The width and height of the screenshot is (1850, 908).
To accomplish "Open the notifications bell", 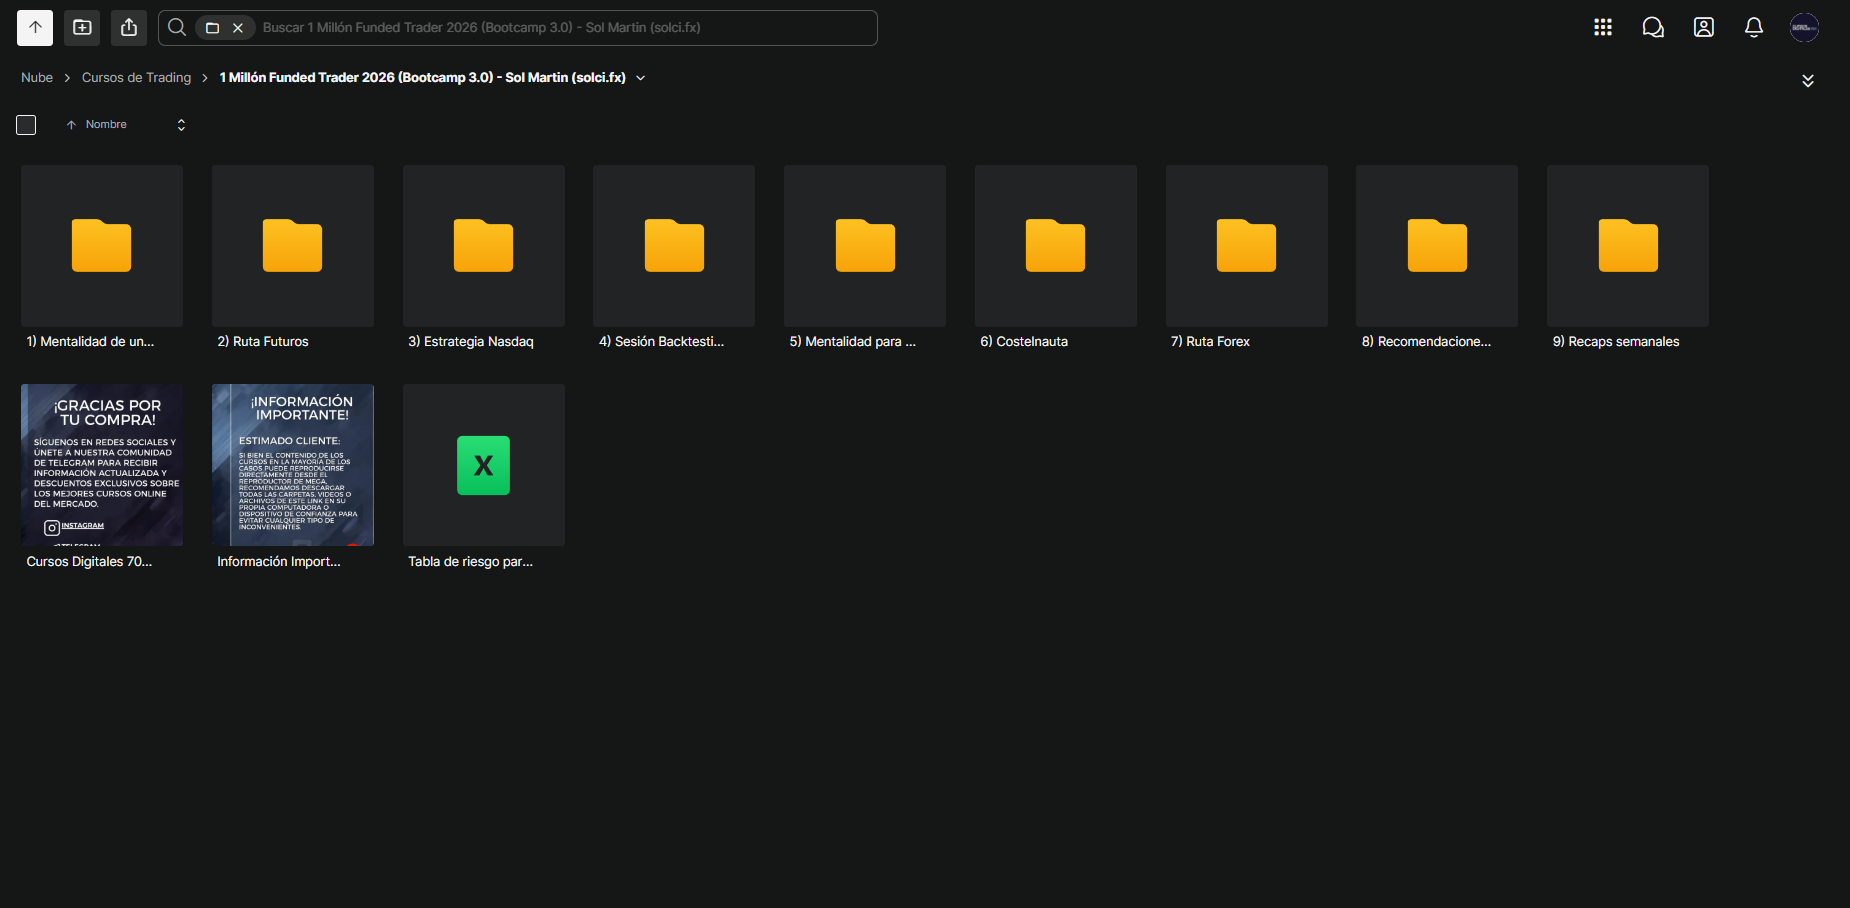I will (x=1754, y=28).
